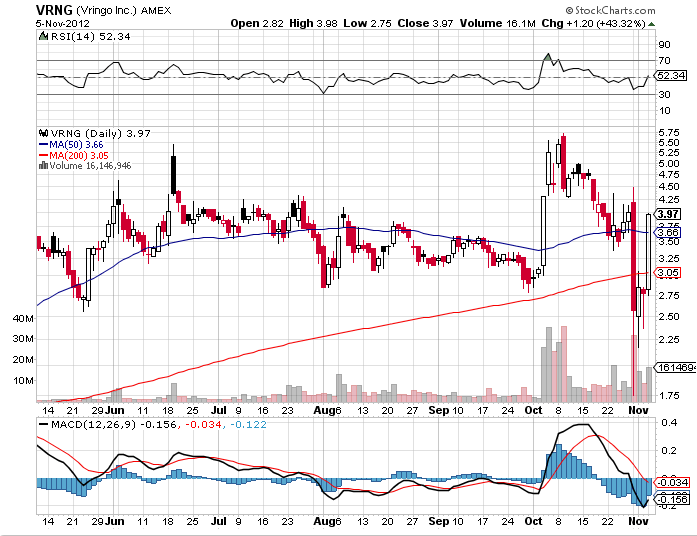Click the RSI indicator icon beside RSI(14)
Image resolution: width=697 pixels, height=536 pixels.
(44, 36)
